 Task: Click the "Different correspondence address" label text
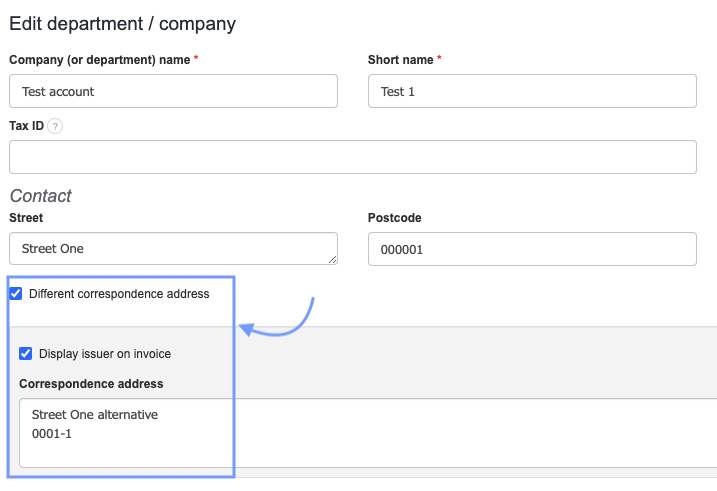119,294
